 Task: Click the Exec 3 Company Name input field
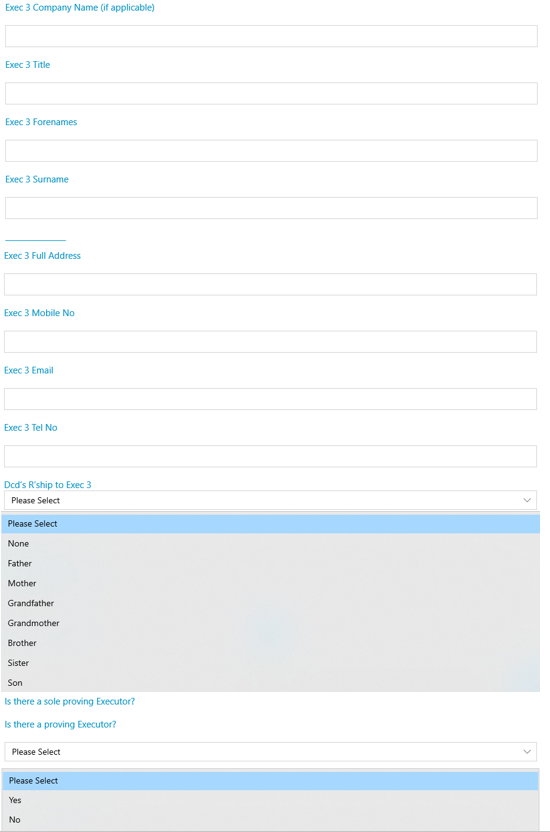271,36
